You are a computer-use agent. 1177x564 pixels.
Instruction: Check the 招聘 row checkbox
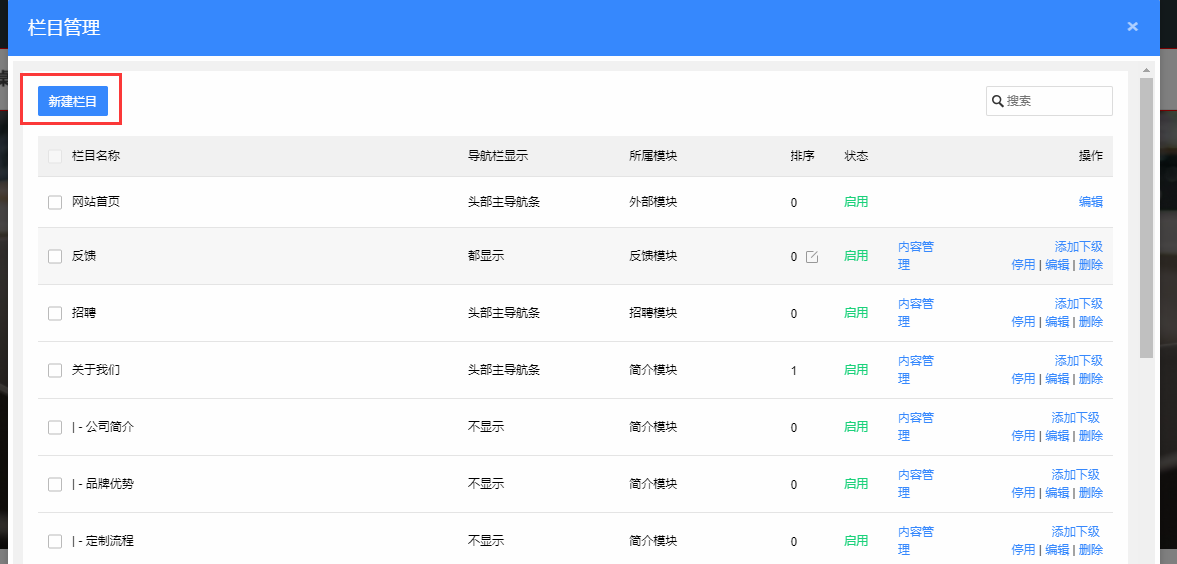(x=55, y=313)
